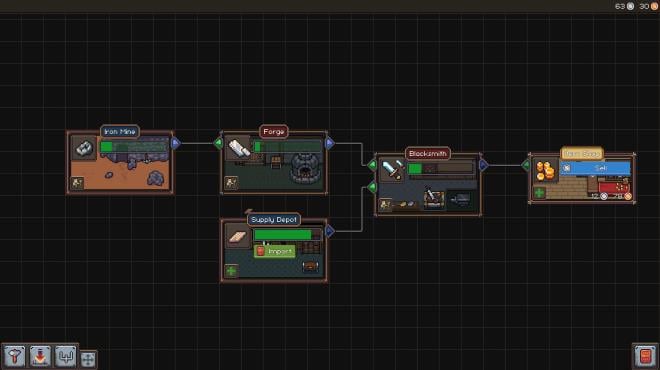This screenshot has width=660, height=370.
Task: Select the Blacksmith title label
Action: [428, 153]
